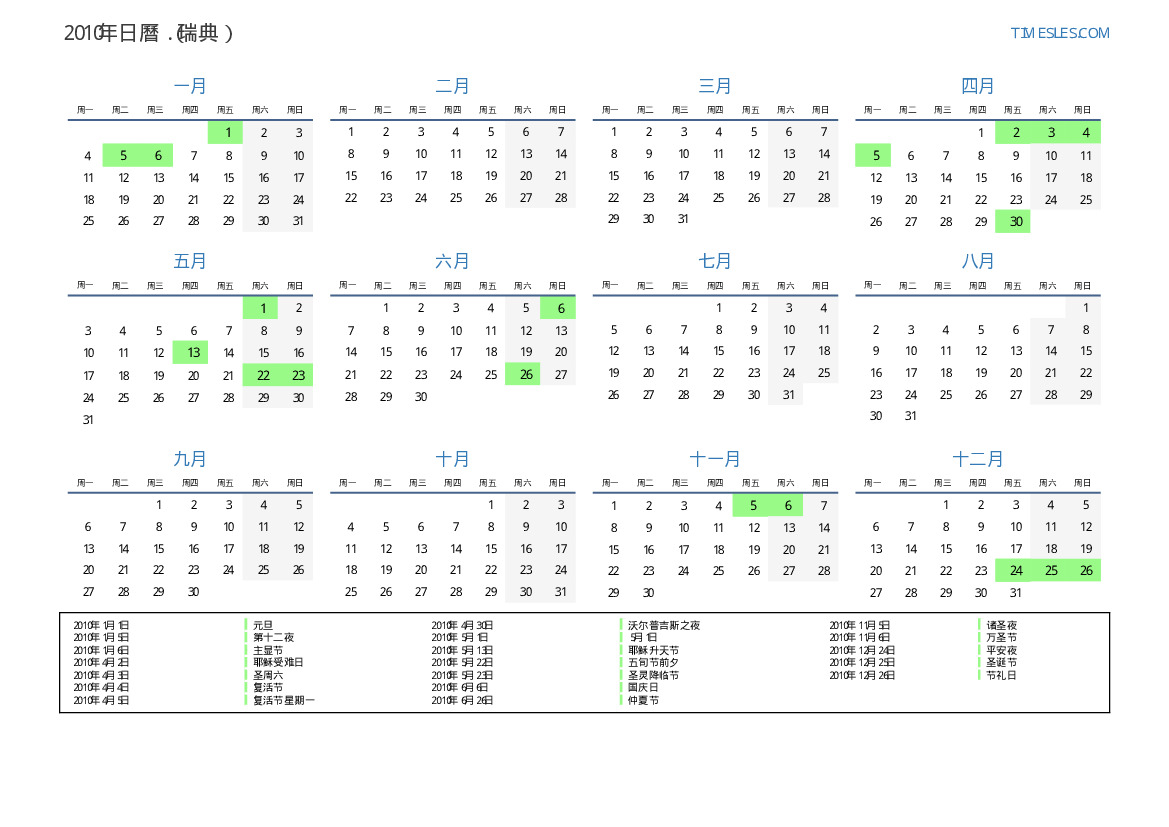Viewport: 1169px width, 827px height.
Task: Click highlighted June 26 in 六月
Action: point(525,375)
